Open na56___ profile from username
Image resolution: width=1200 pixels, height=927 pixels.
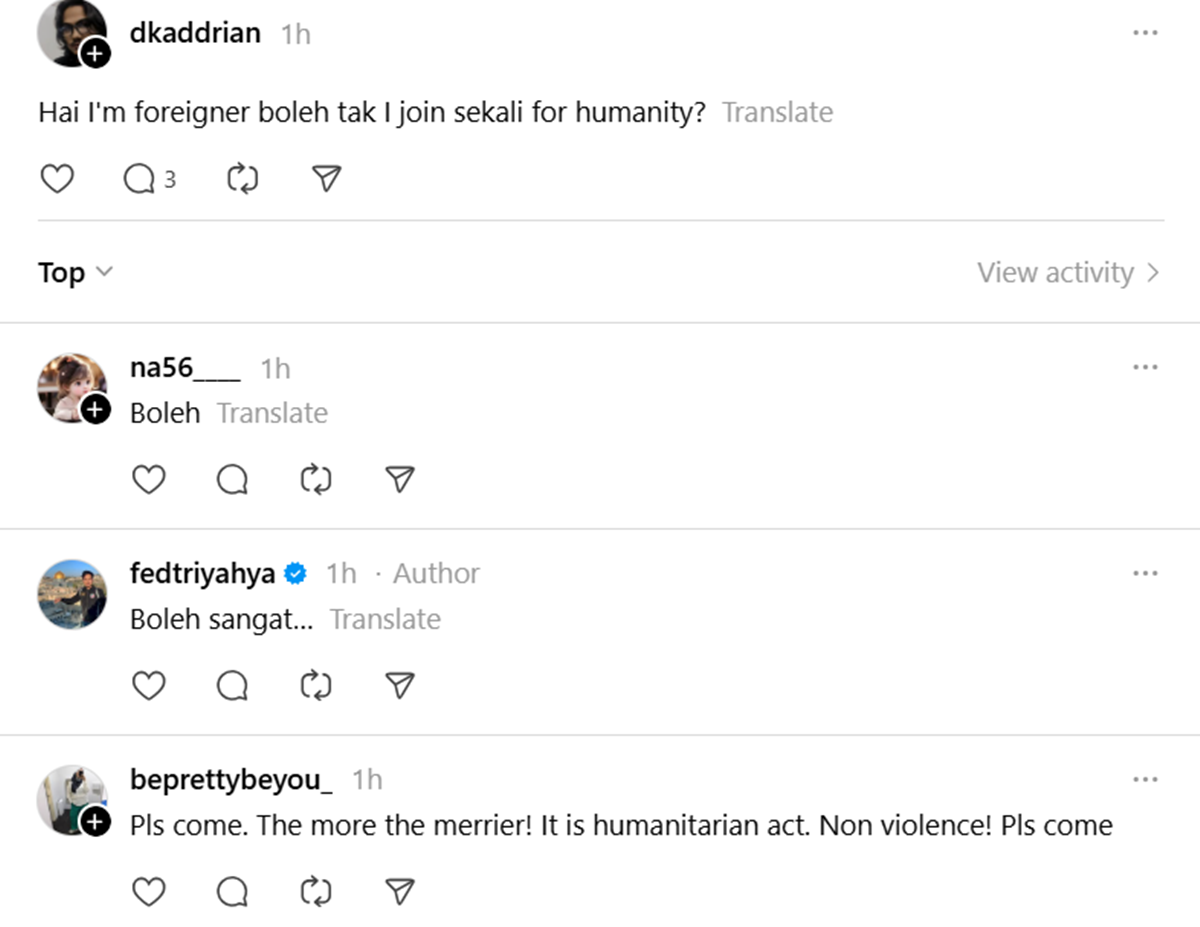coord(185,368)
